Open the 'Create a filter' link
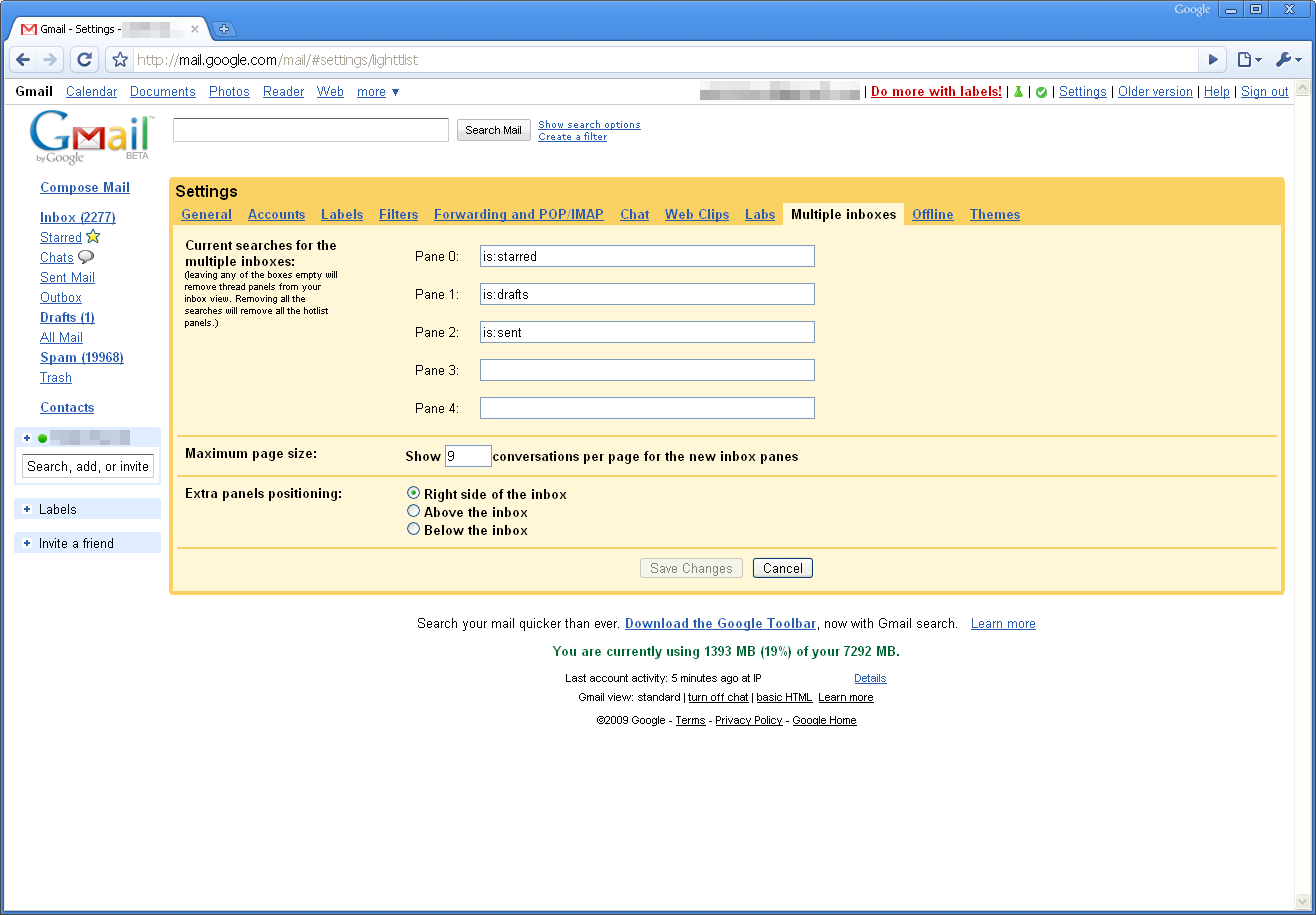Viewport: 1316px width, 915px height. 572,137
